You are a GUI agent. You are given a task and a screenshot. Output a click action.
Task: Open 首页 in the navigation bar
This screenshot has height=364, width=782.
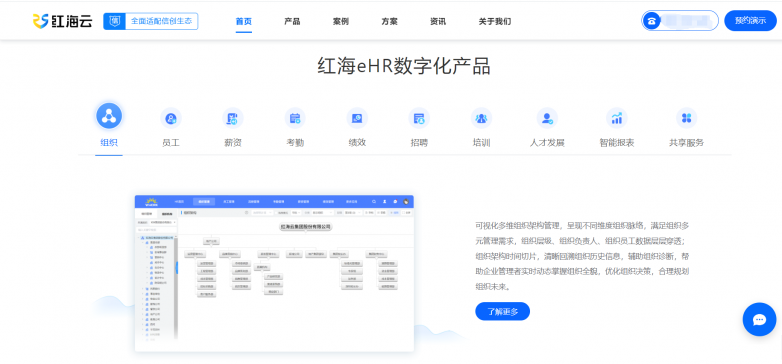point(244,21)
